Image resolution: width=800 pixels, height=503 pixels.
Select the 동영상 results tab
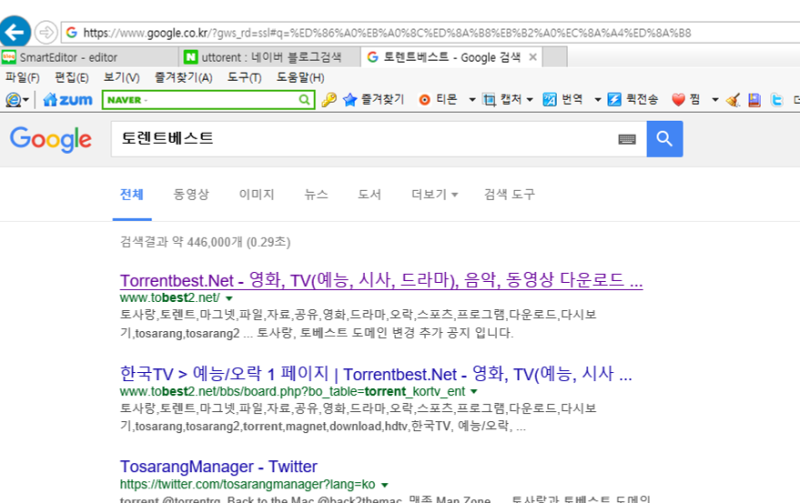point(191,194)
